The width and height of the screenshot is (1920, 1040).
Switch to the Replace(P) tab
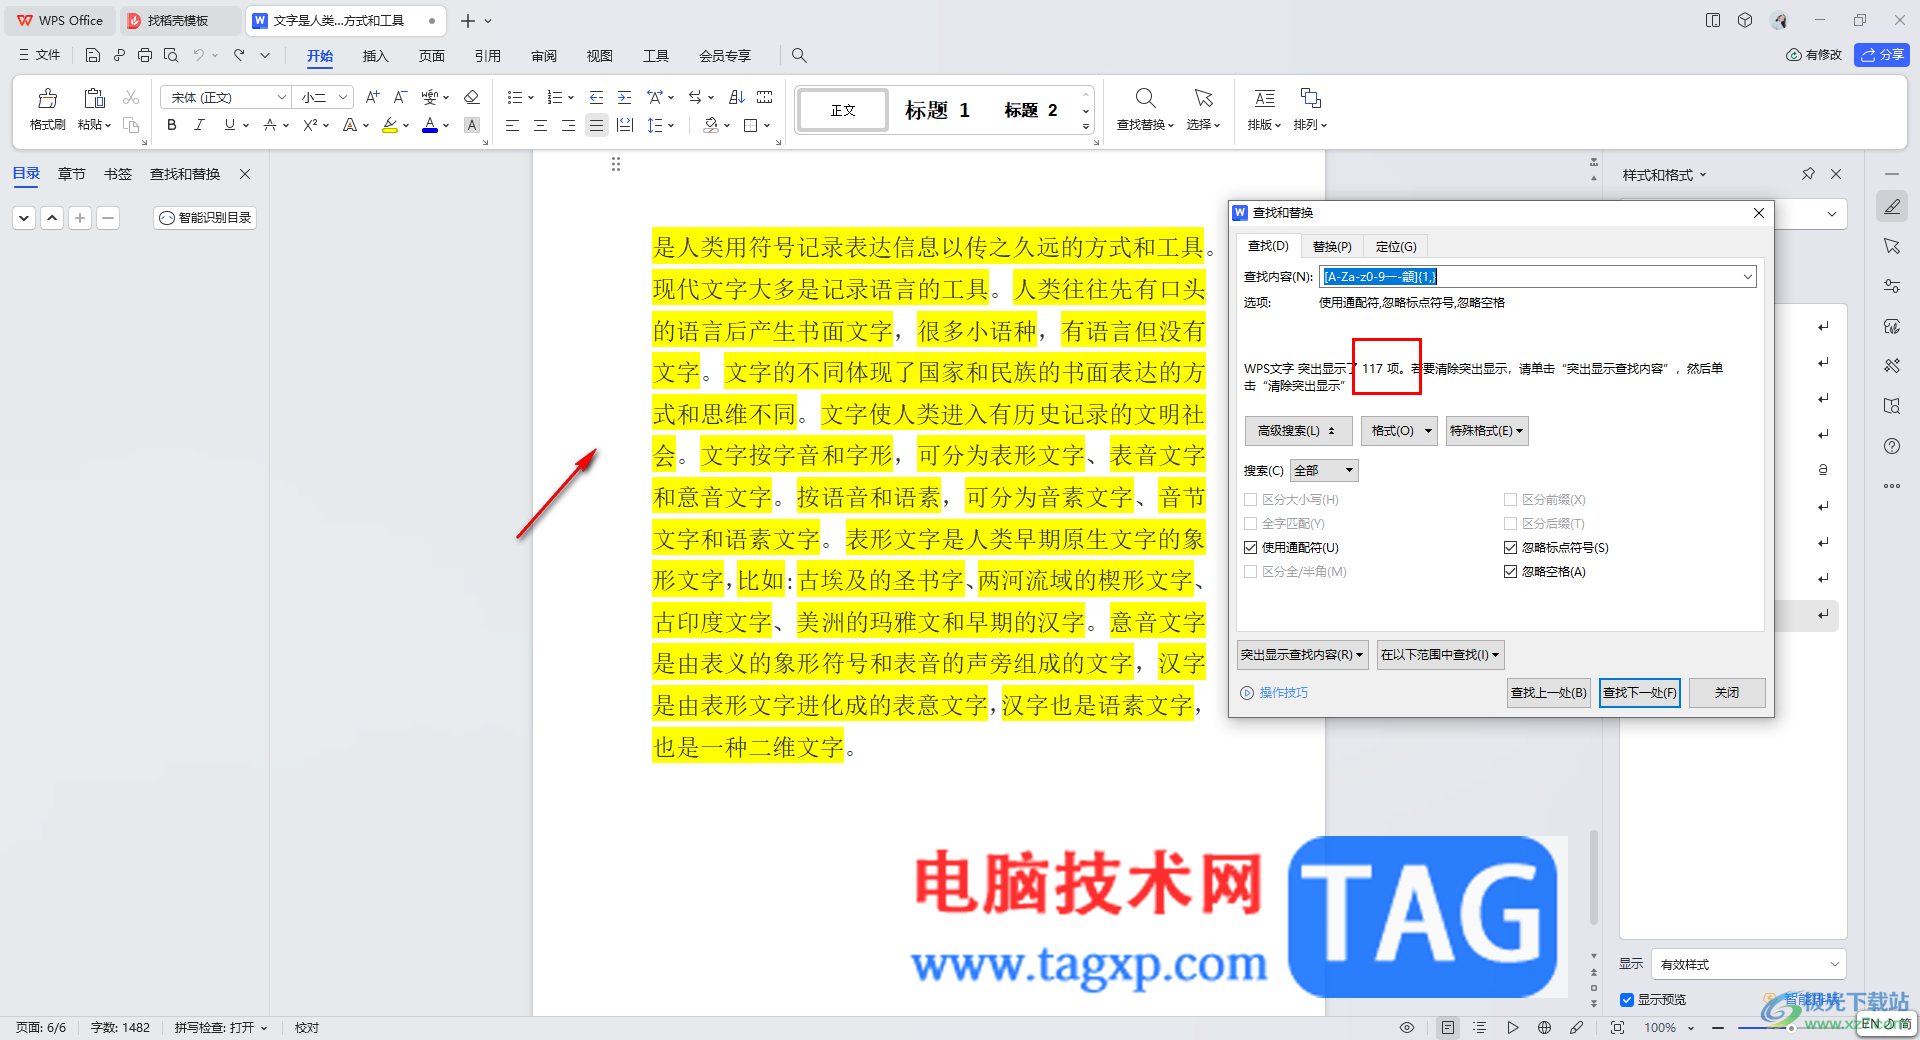click(x=1332, y=247)
